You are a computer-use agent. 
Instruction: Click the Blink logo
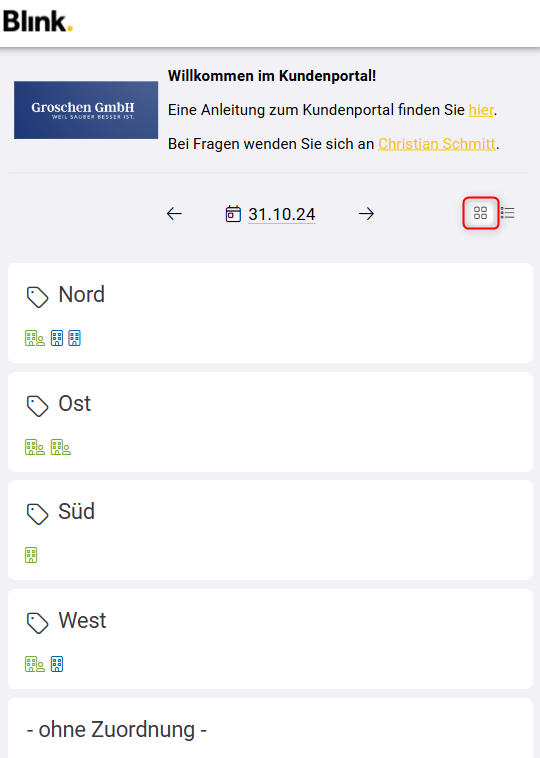pyautogui.click(x=38, y=22)
